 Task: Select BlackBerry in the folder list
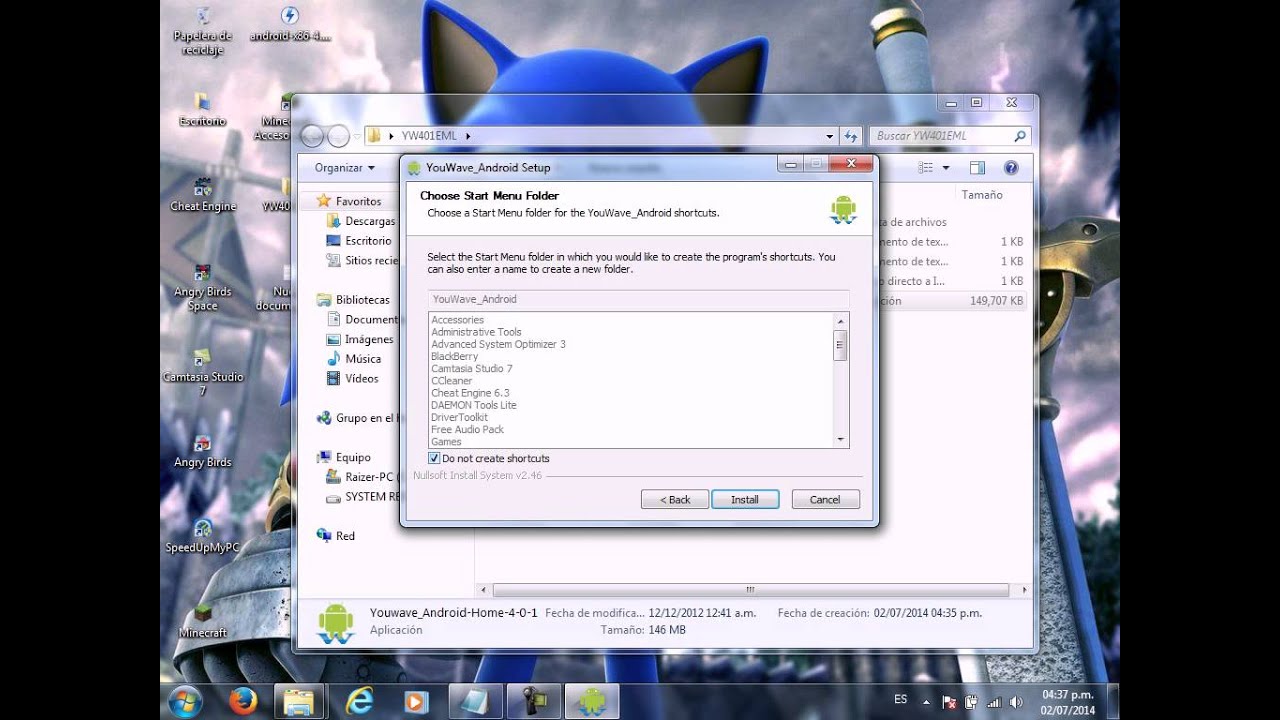pos(454,356)
